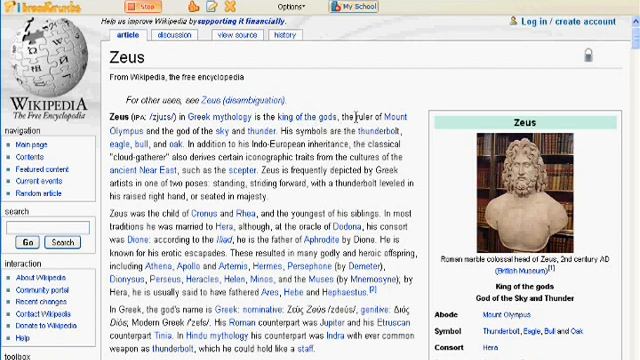Open Random article link
Viewport: 640px width, 360px height.
38,193
